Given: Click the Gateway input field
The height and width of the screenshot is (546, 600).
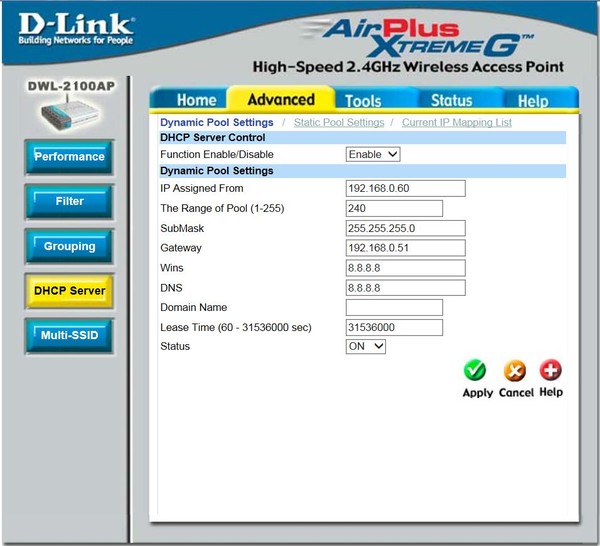Looking at the screenshot, I should pyautogui.click(x=406, y=248).
